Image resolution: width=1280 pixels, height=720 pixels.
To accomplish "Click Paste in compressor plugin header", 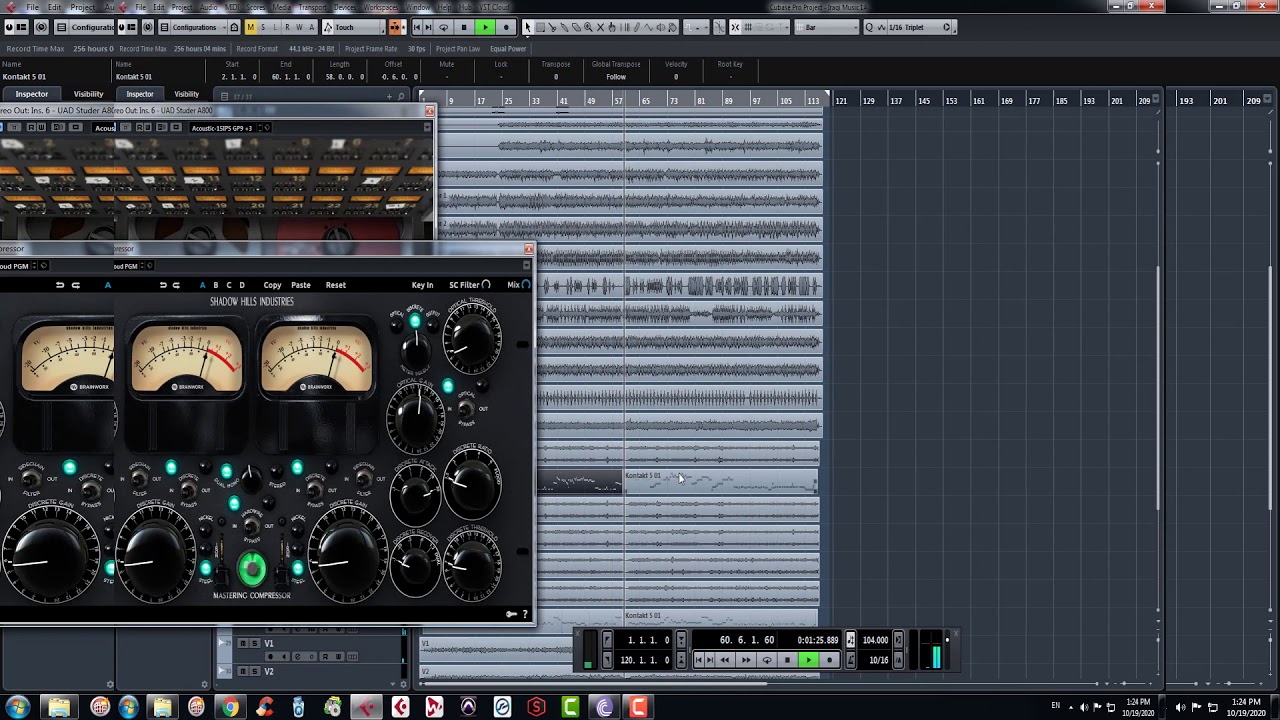I will pyautogui.click(x=300, y=285).
